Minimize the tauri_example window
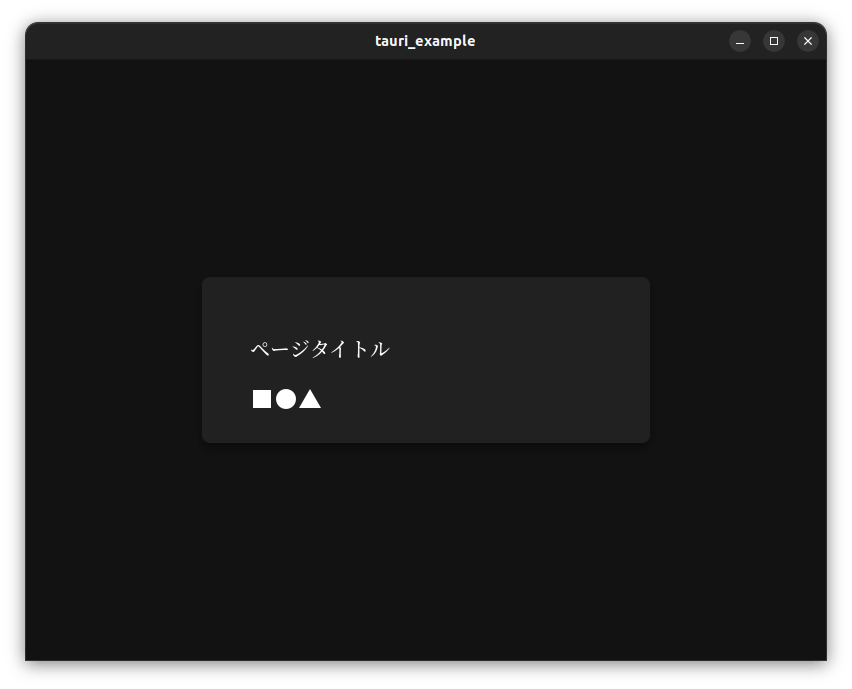 740,41
